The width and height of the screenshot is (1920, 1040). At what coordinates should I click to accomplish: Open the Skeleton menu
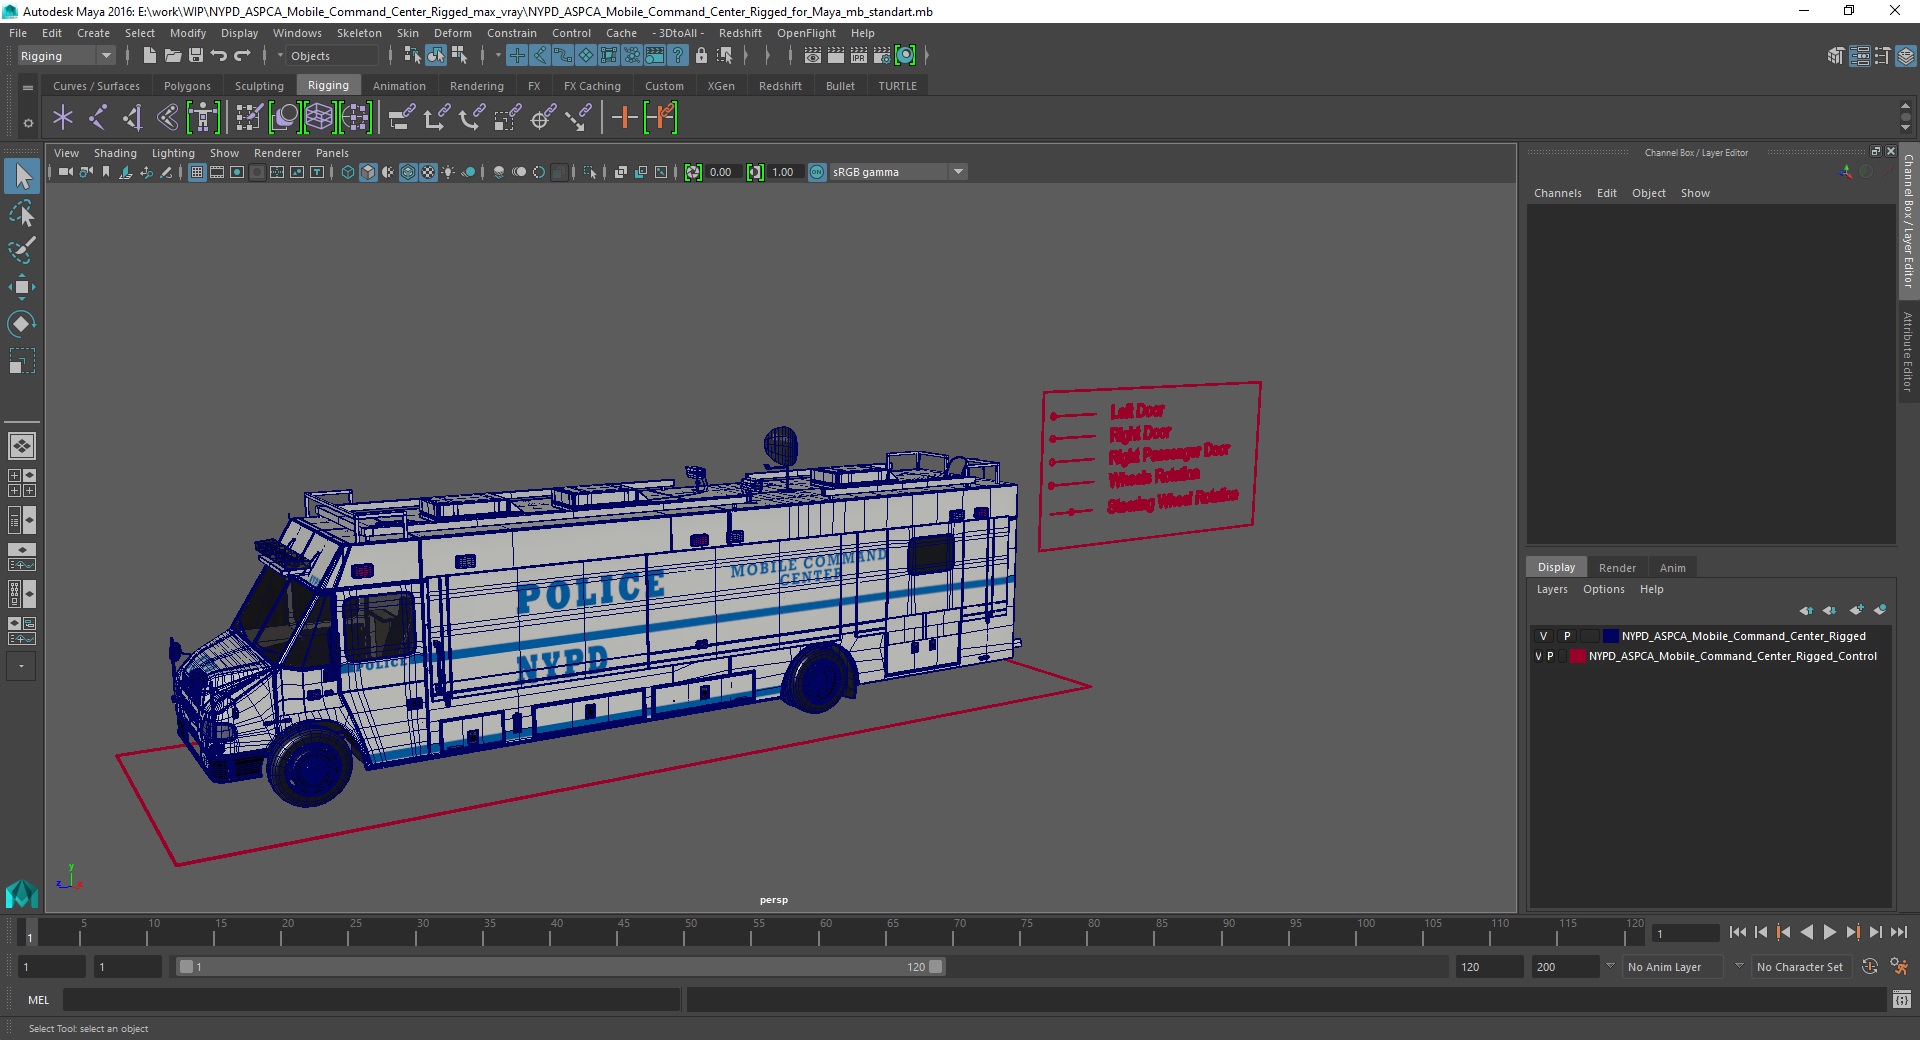click(359, 33)
